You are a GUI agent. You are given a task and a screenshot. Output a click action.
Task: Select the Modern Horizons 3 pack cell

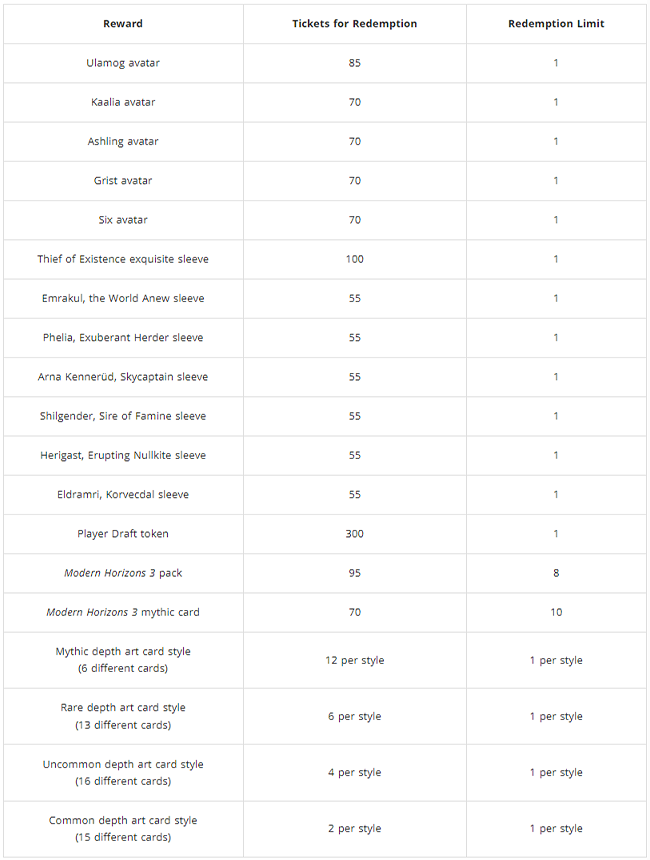tap(123, 573)
